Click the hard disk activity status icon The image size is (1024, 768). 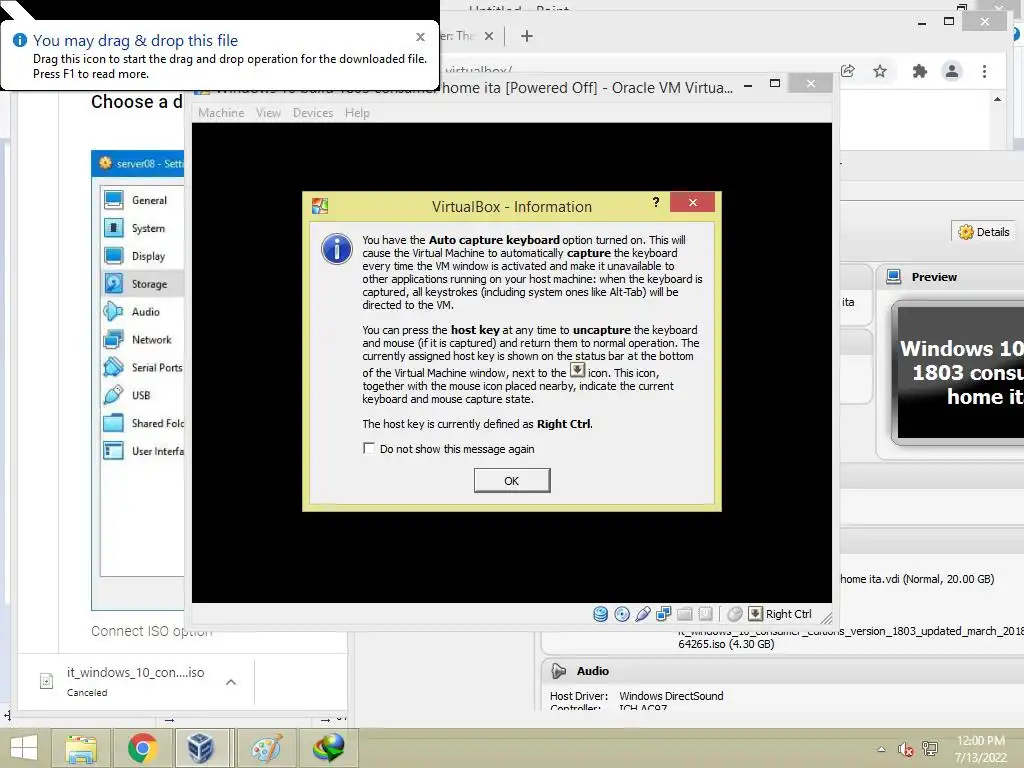tap(600, 614)
